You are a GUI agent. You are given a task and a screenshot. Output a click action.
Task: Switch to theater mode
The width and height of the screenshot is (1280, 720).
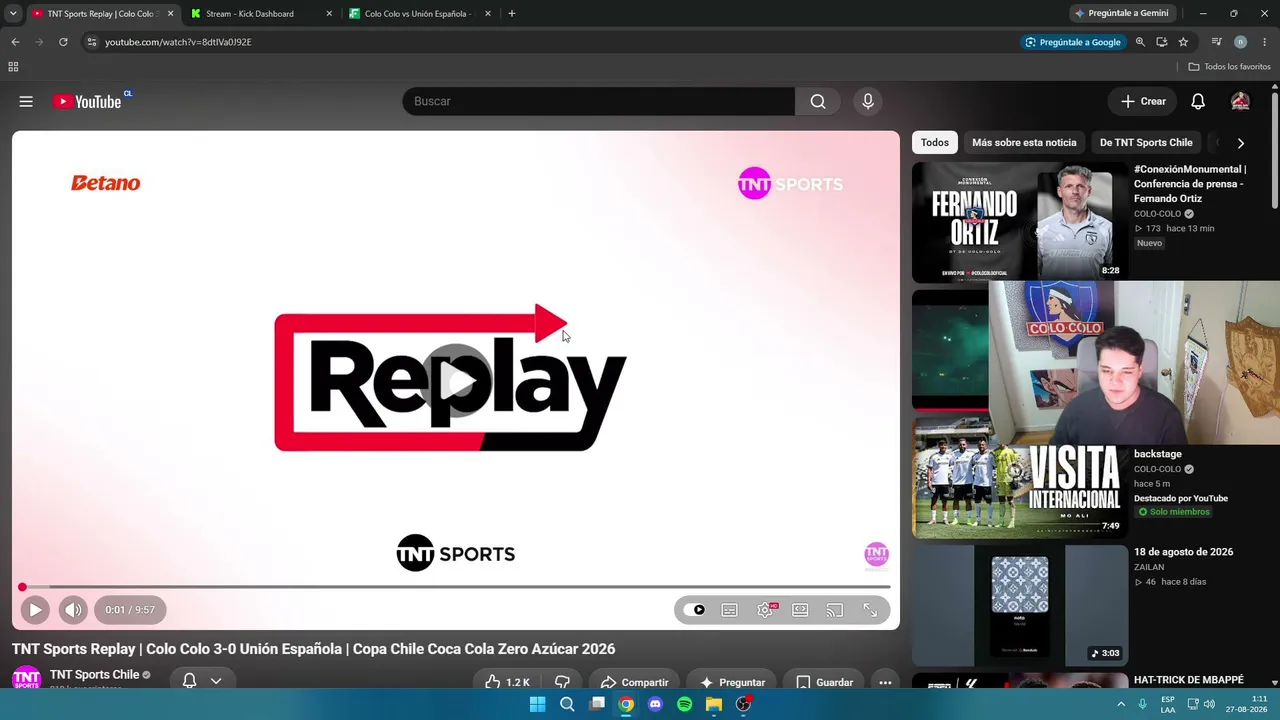pos(800,610)
